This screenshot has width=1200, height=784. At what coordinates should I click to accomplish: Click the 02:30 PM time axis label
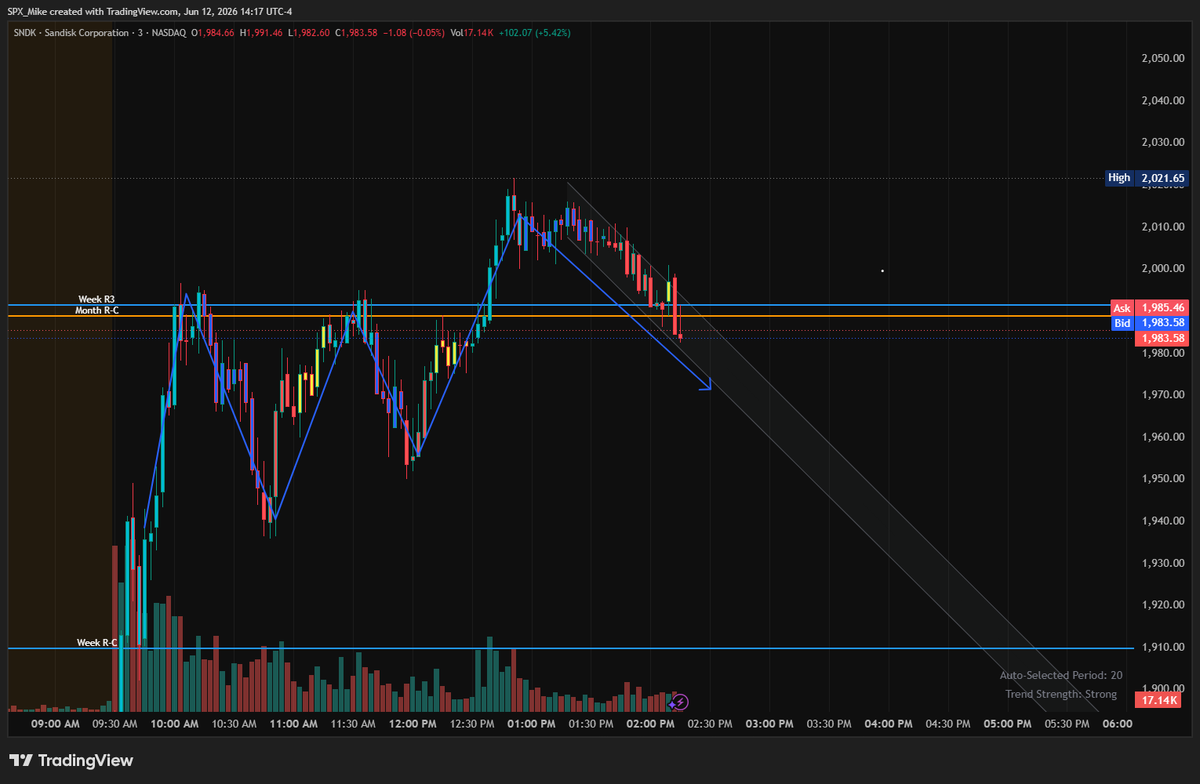[710, 723]
